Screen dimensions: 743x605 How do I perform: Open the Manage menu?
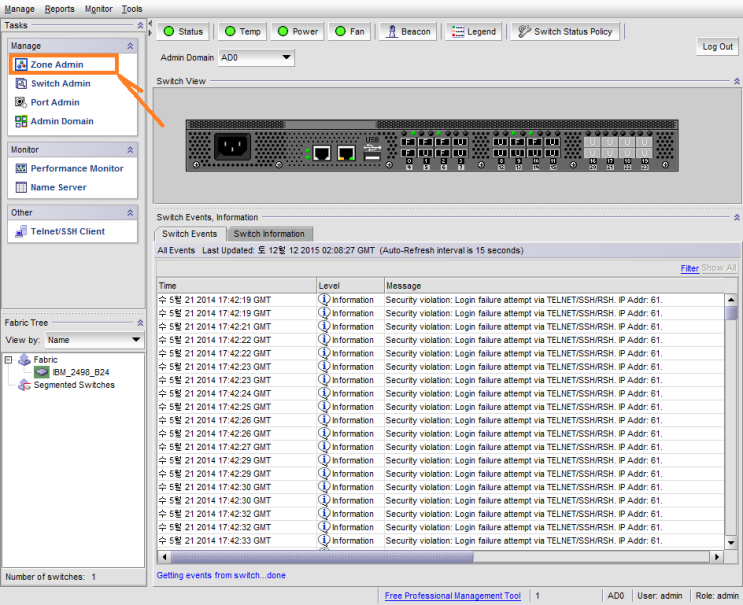(19, 9)
